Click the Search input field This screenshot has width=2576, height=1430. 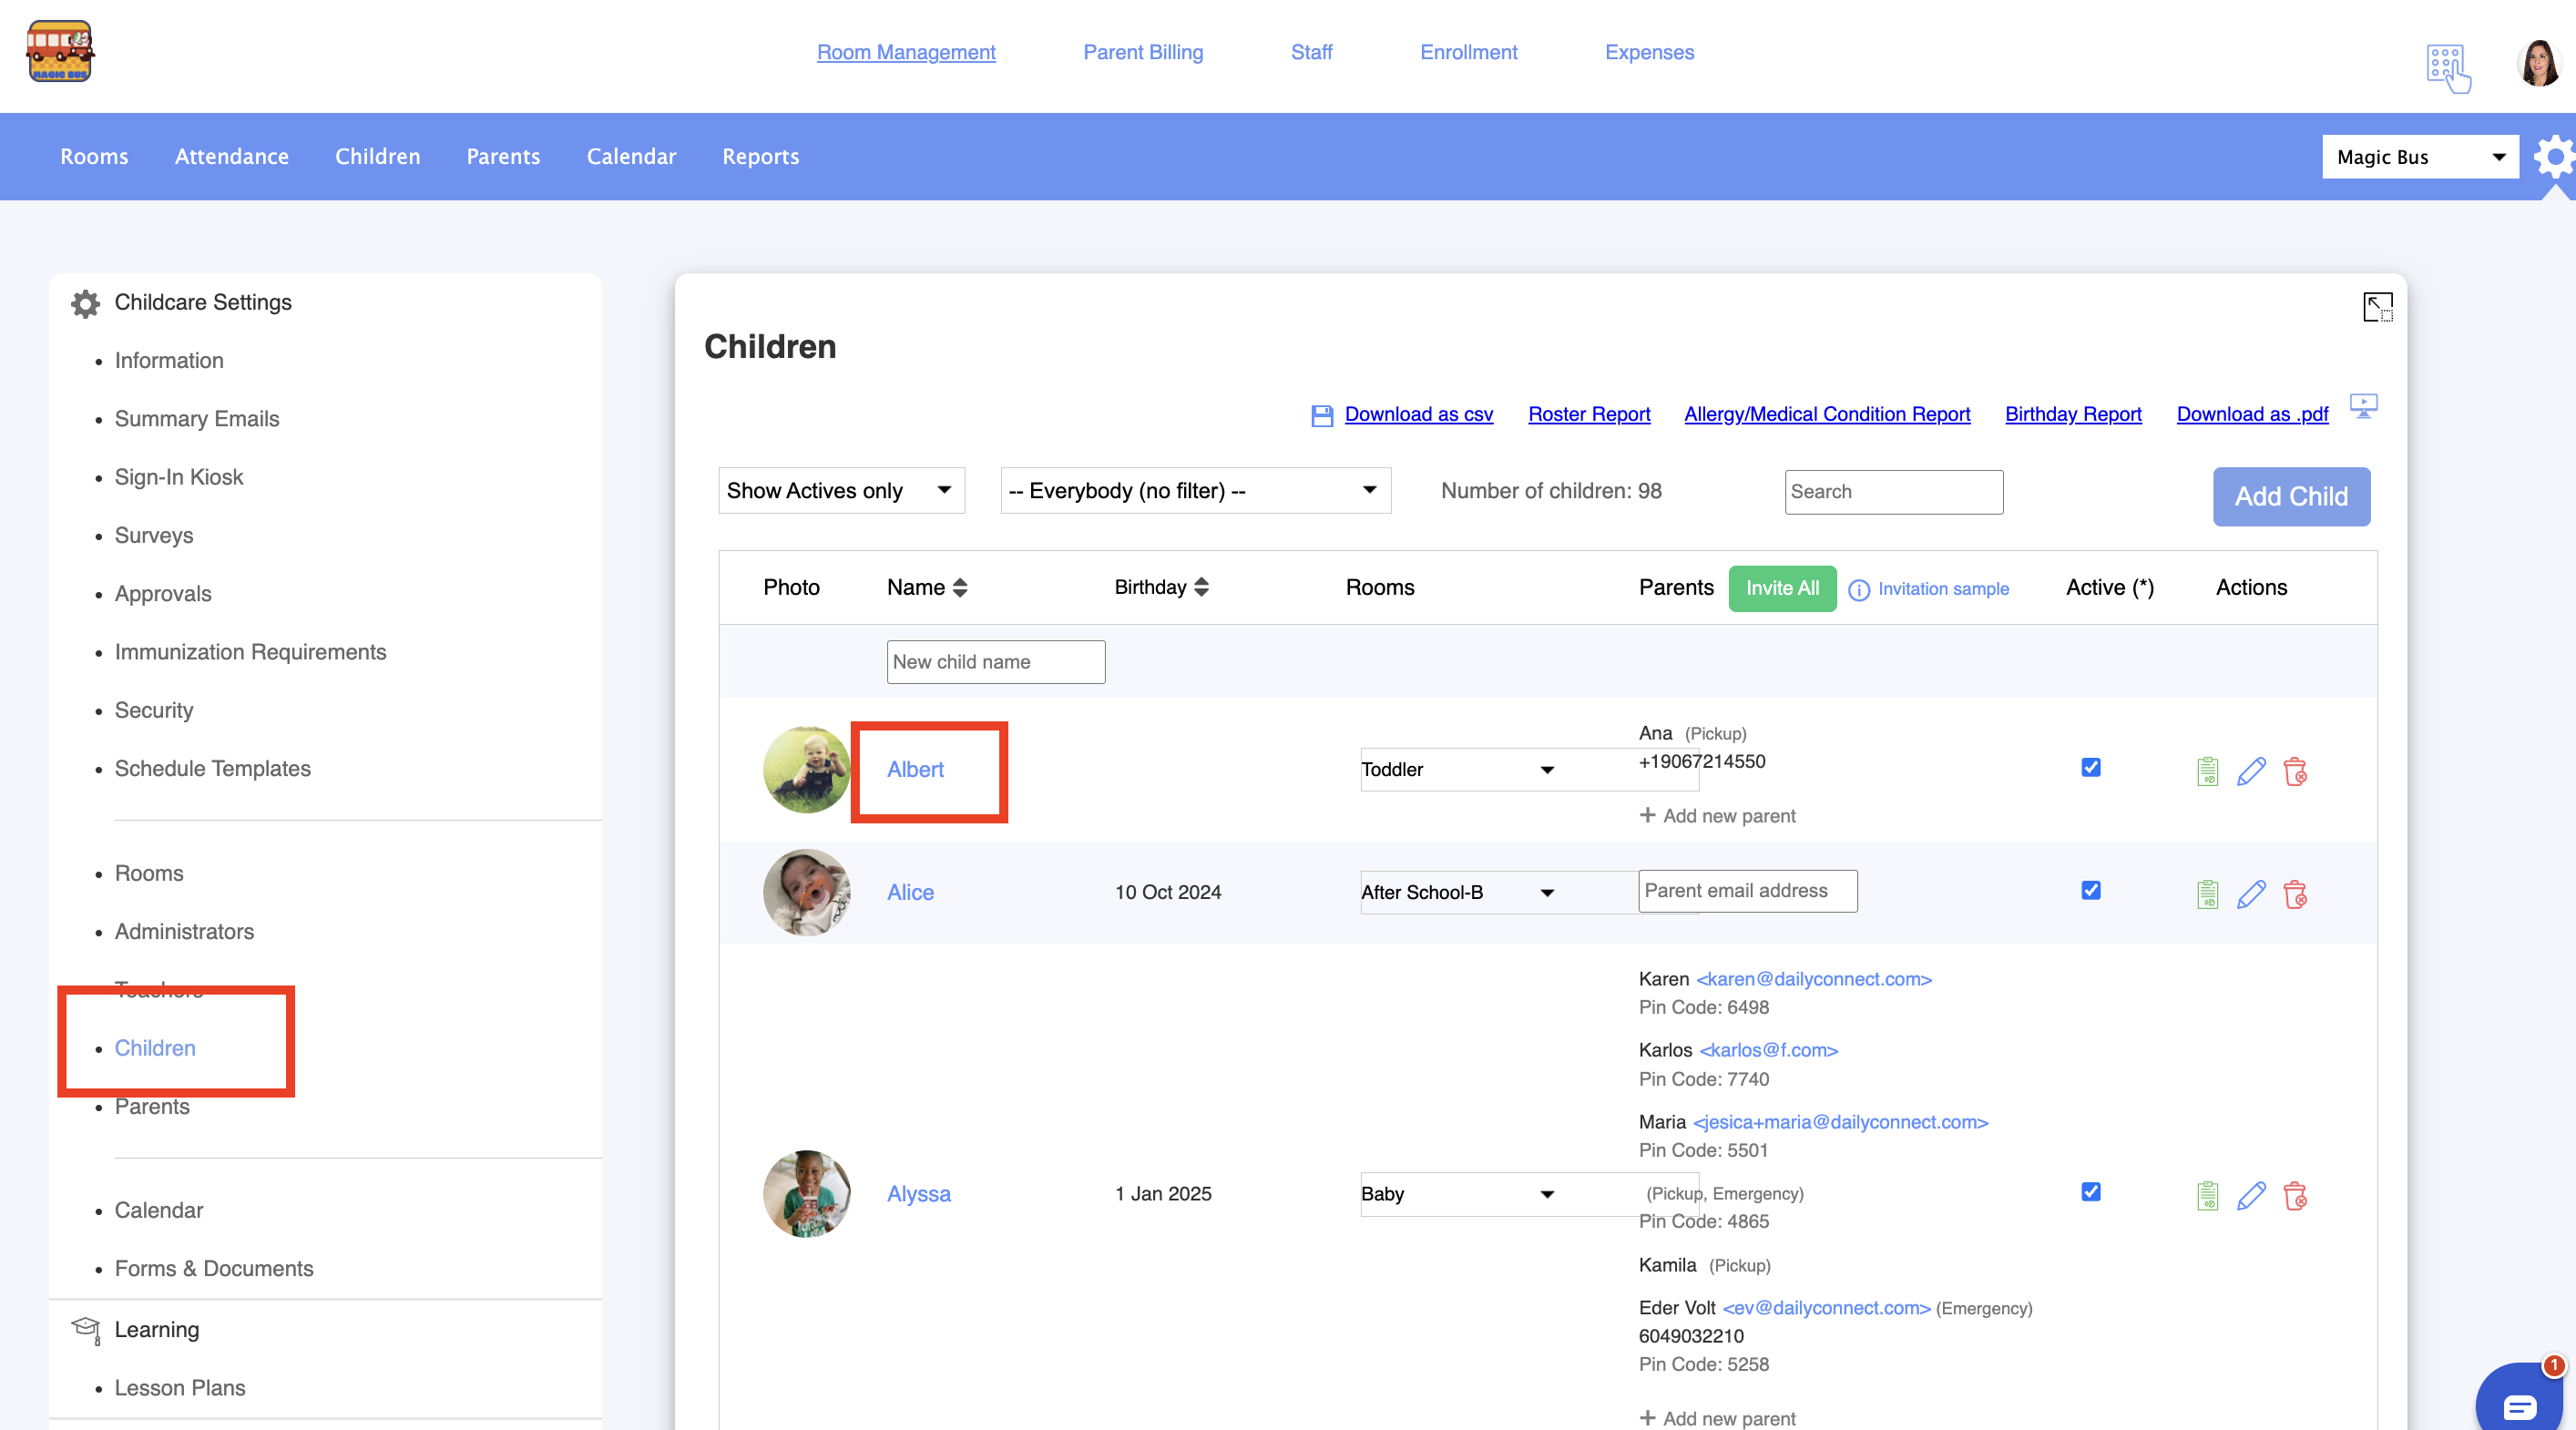click(x=1892, y=492)
